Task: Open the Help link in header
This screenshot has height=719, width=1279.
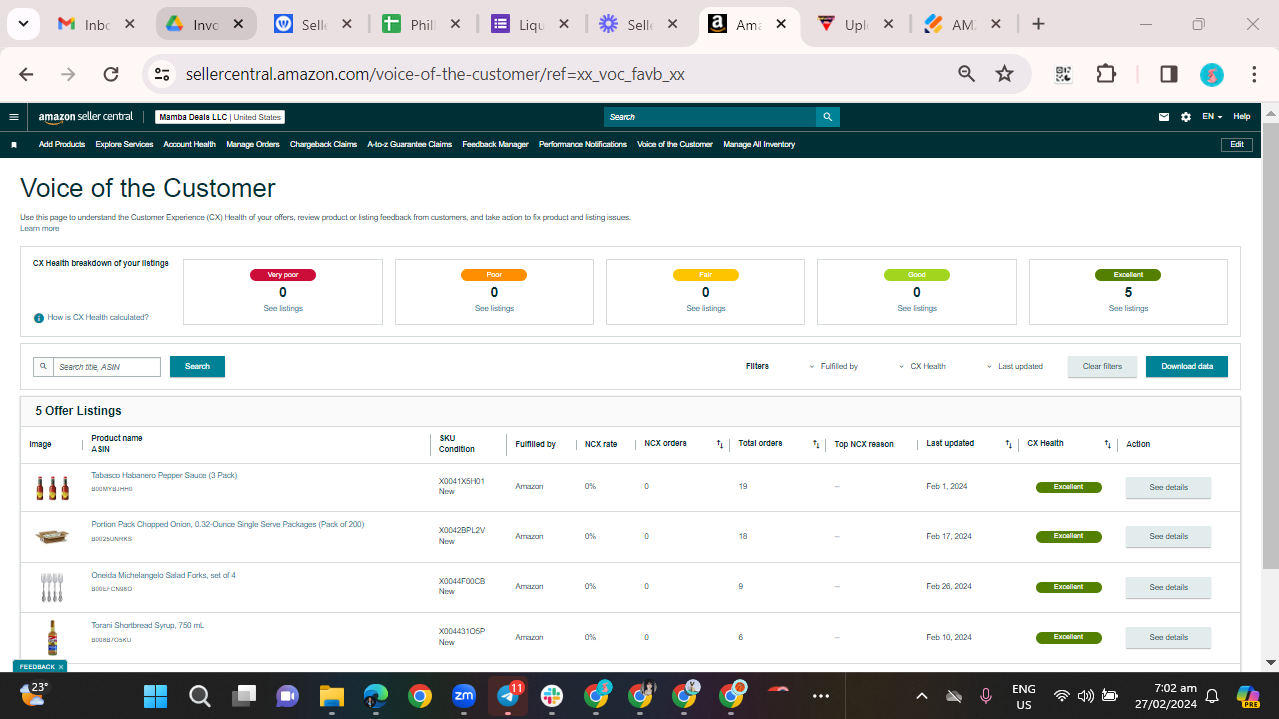Action: (x=1241, y=117)
